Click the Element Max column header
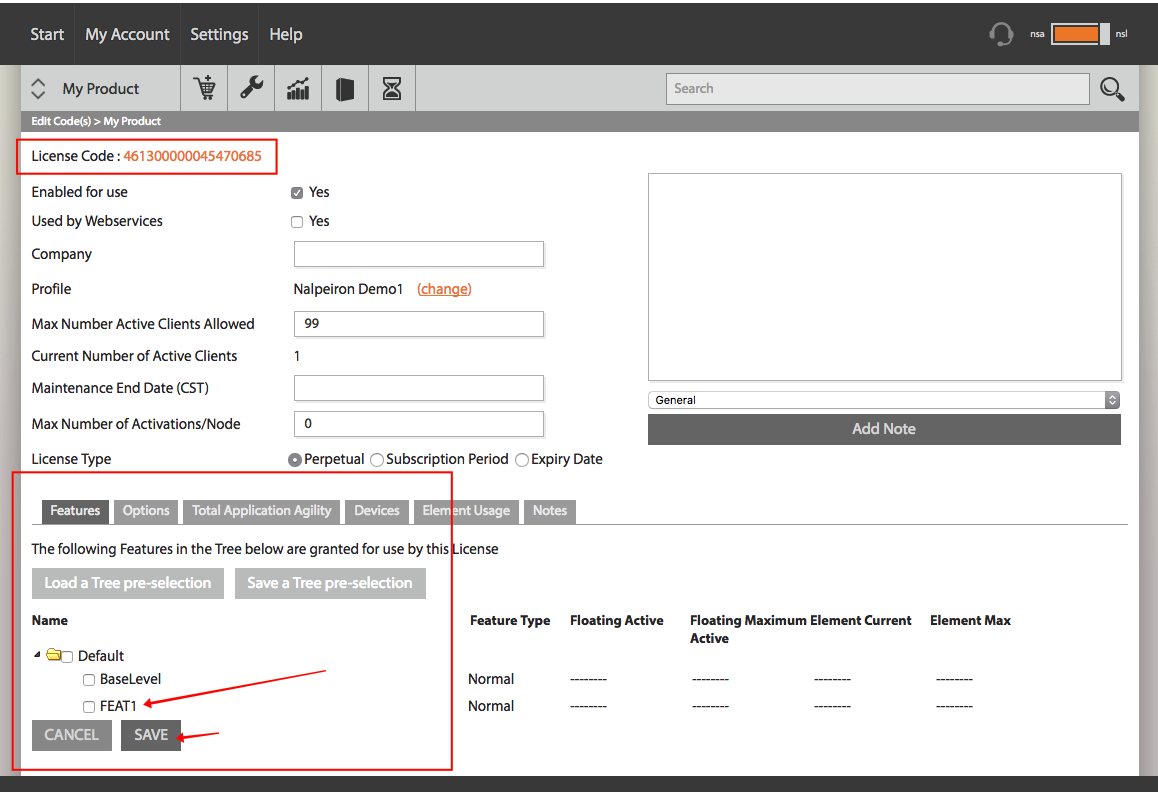 pos(970,621)
